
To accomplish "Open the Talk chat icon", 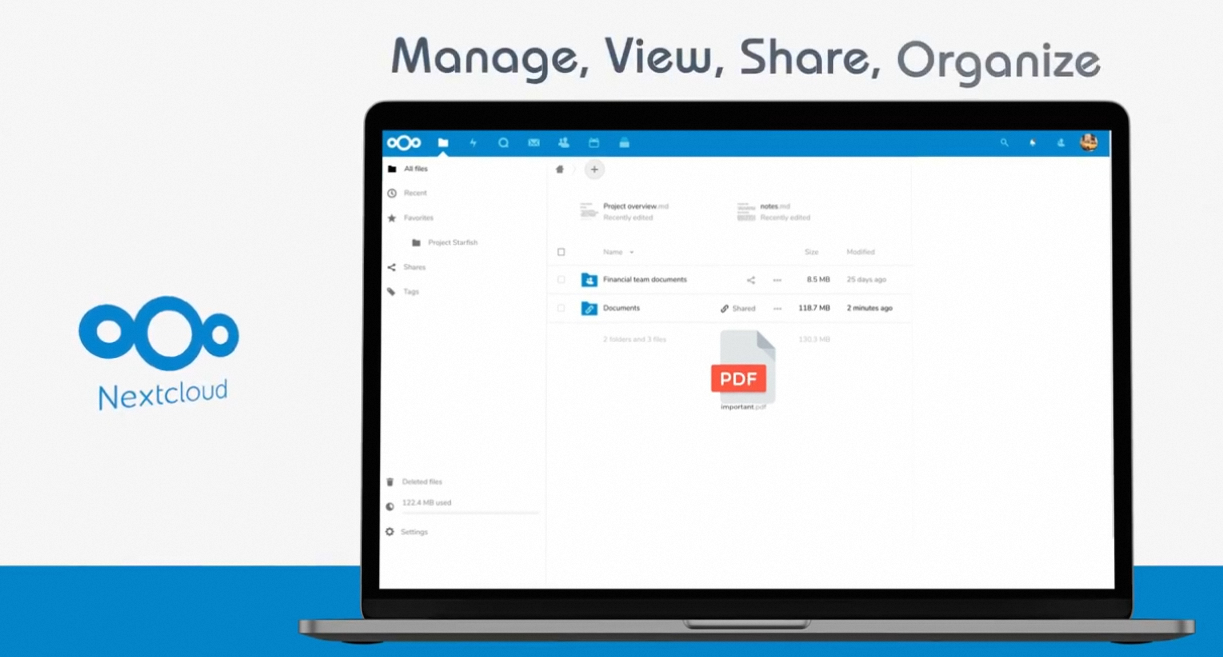I will [x=503, y=143].
